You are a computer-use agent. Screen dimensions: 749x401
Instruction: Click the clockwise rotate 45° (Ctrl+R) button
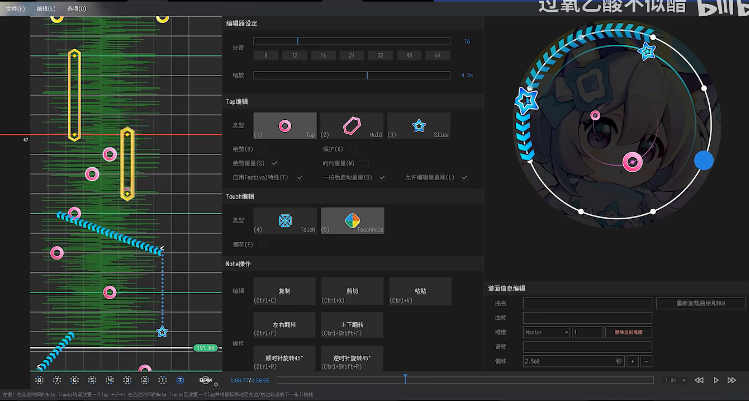[285, 358]
